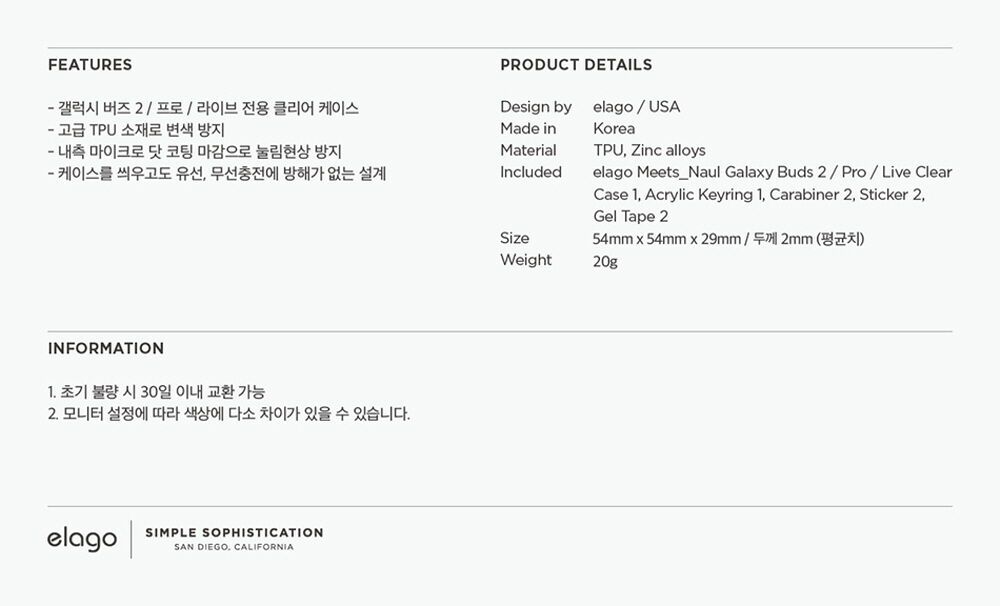Select the TPU, Zinc alloys text
Viewport: 1000px width, 606px height.
tap(649, 151)
